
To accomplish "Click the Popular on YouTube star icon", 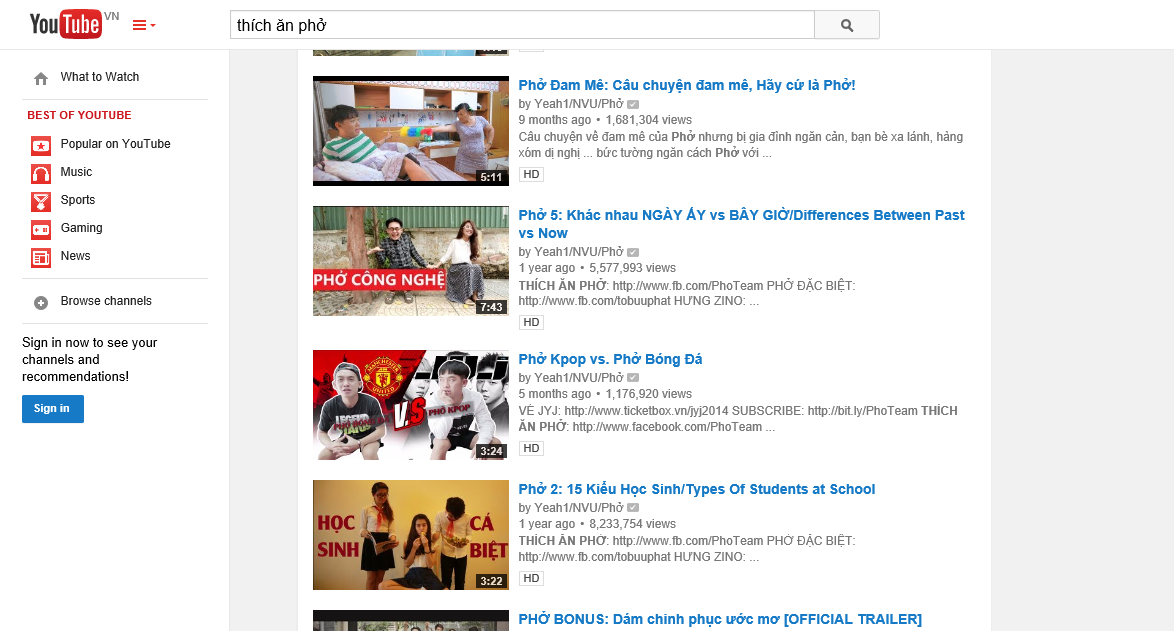I will coord(41,145).
